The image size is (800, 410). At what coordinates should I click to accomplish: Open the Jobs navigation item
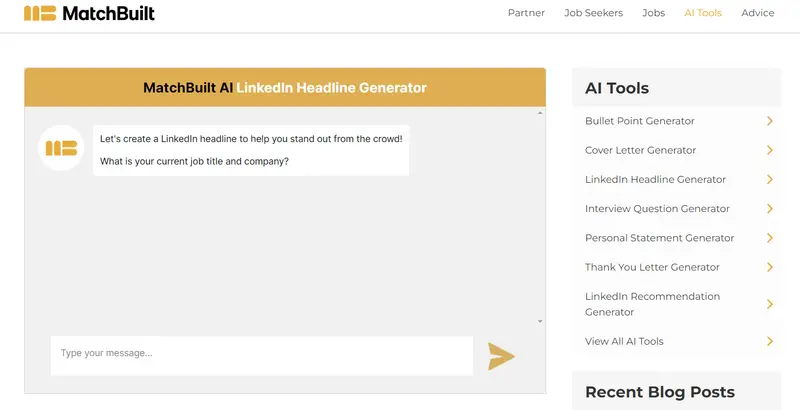point(653,14)
